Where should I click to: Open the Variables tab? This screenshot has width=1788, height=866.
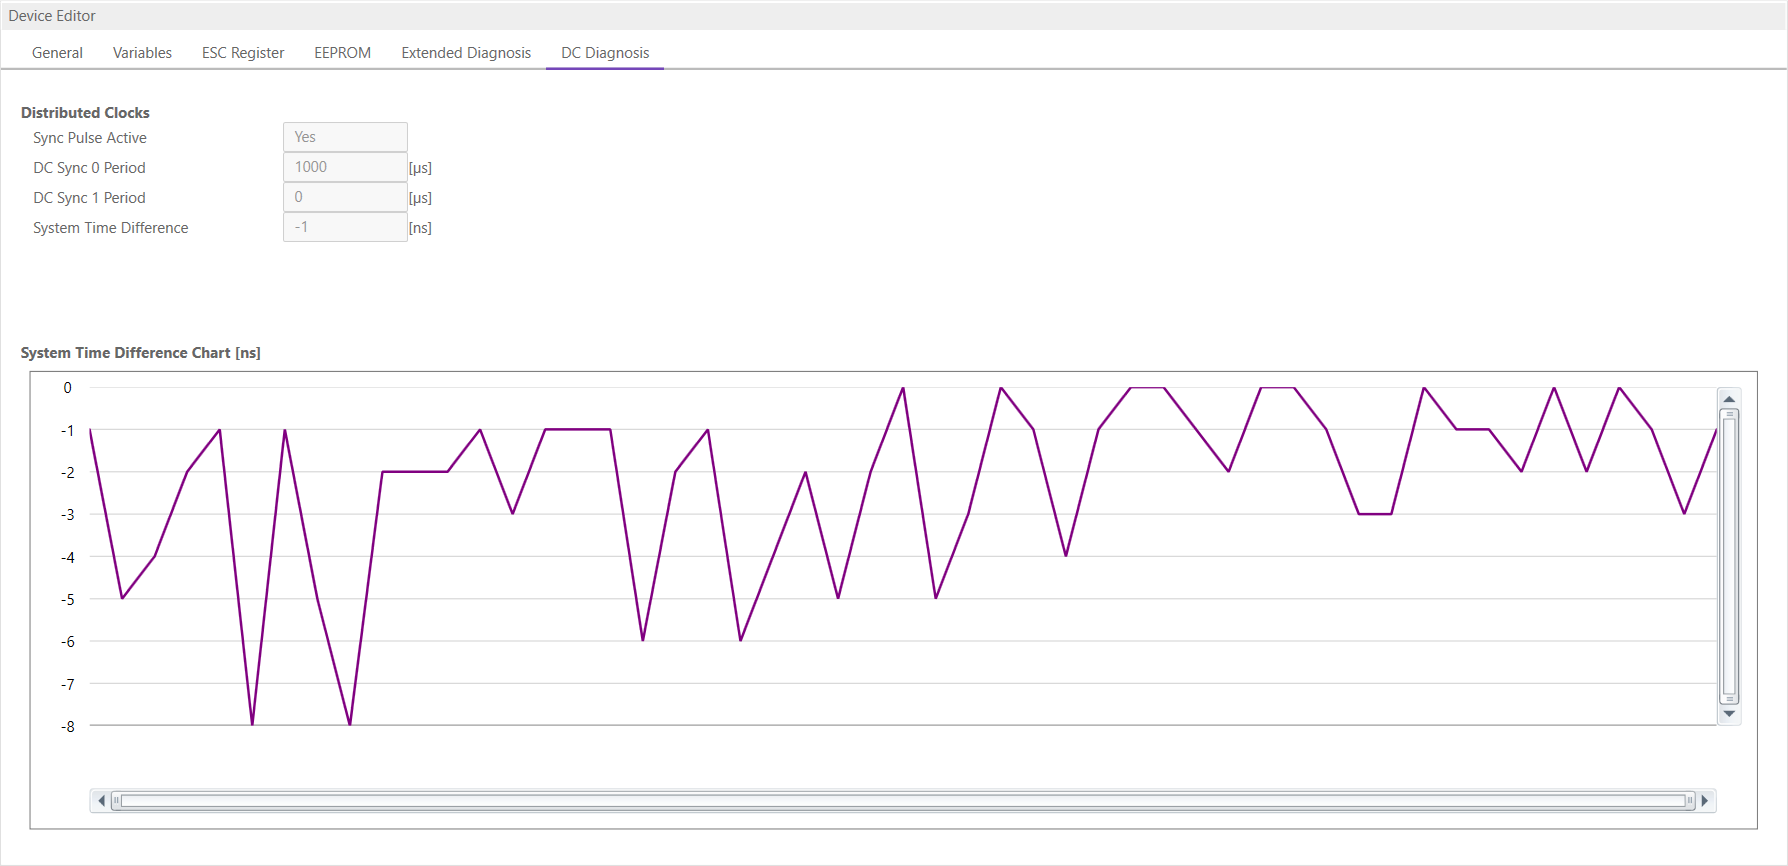(x=142, y=53)
